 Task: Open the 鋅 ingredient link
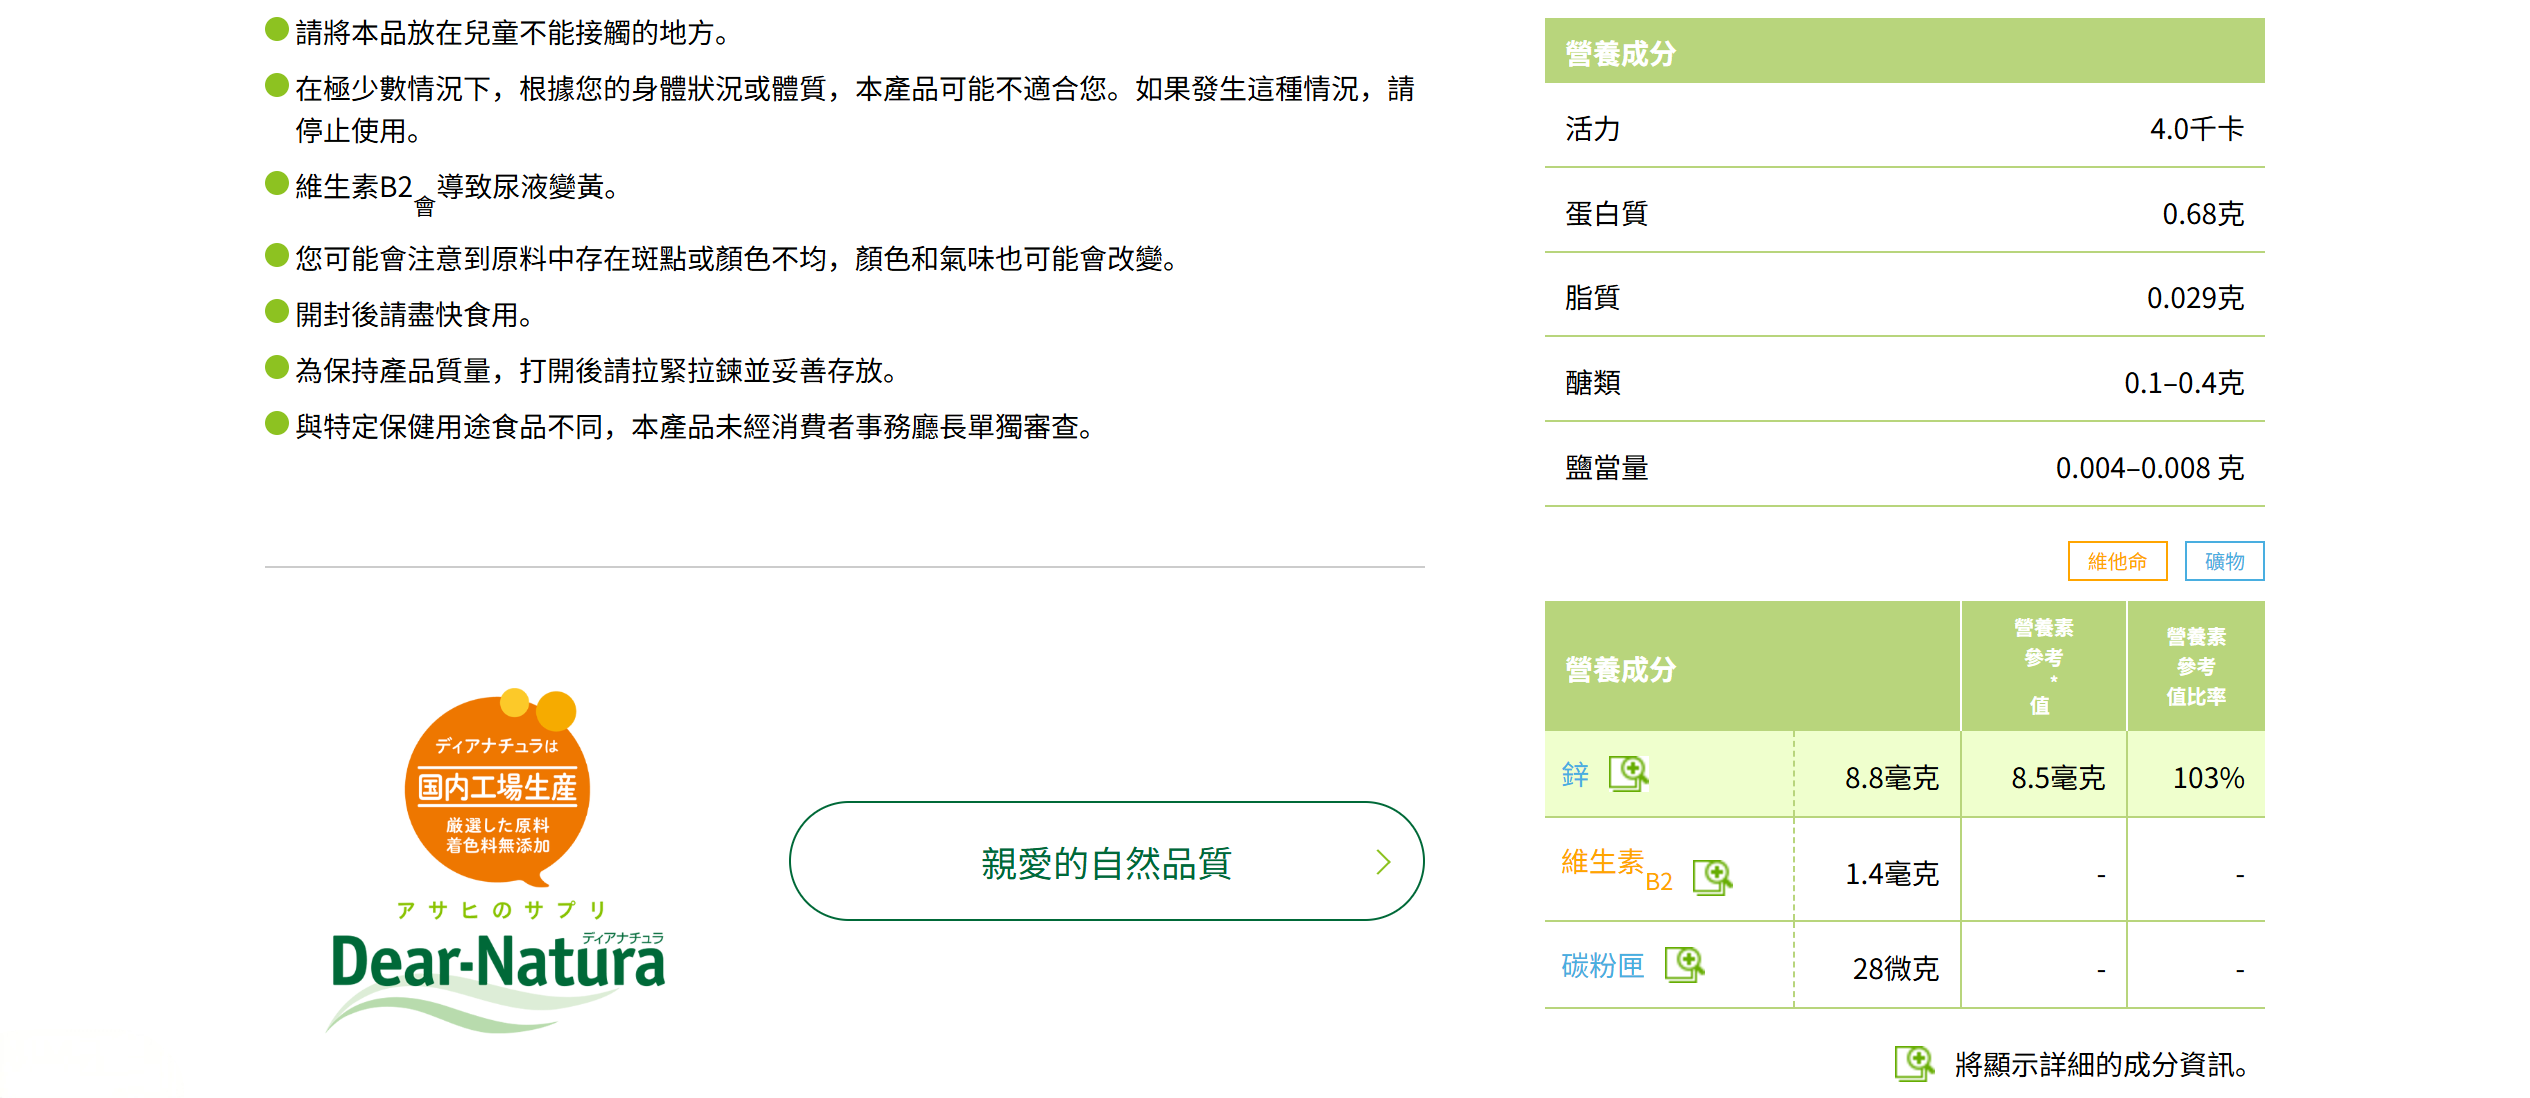click(1575, 774)
